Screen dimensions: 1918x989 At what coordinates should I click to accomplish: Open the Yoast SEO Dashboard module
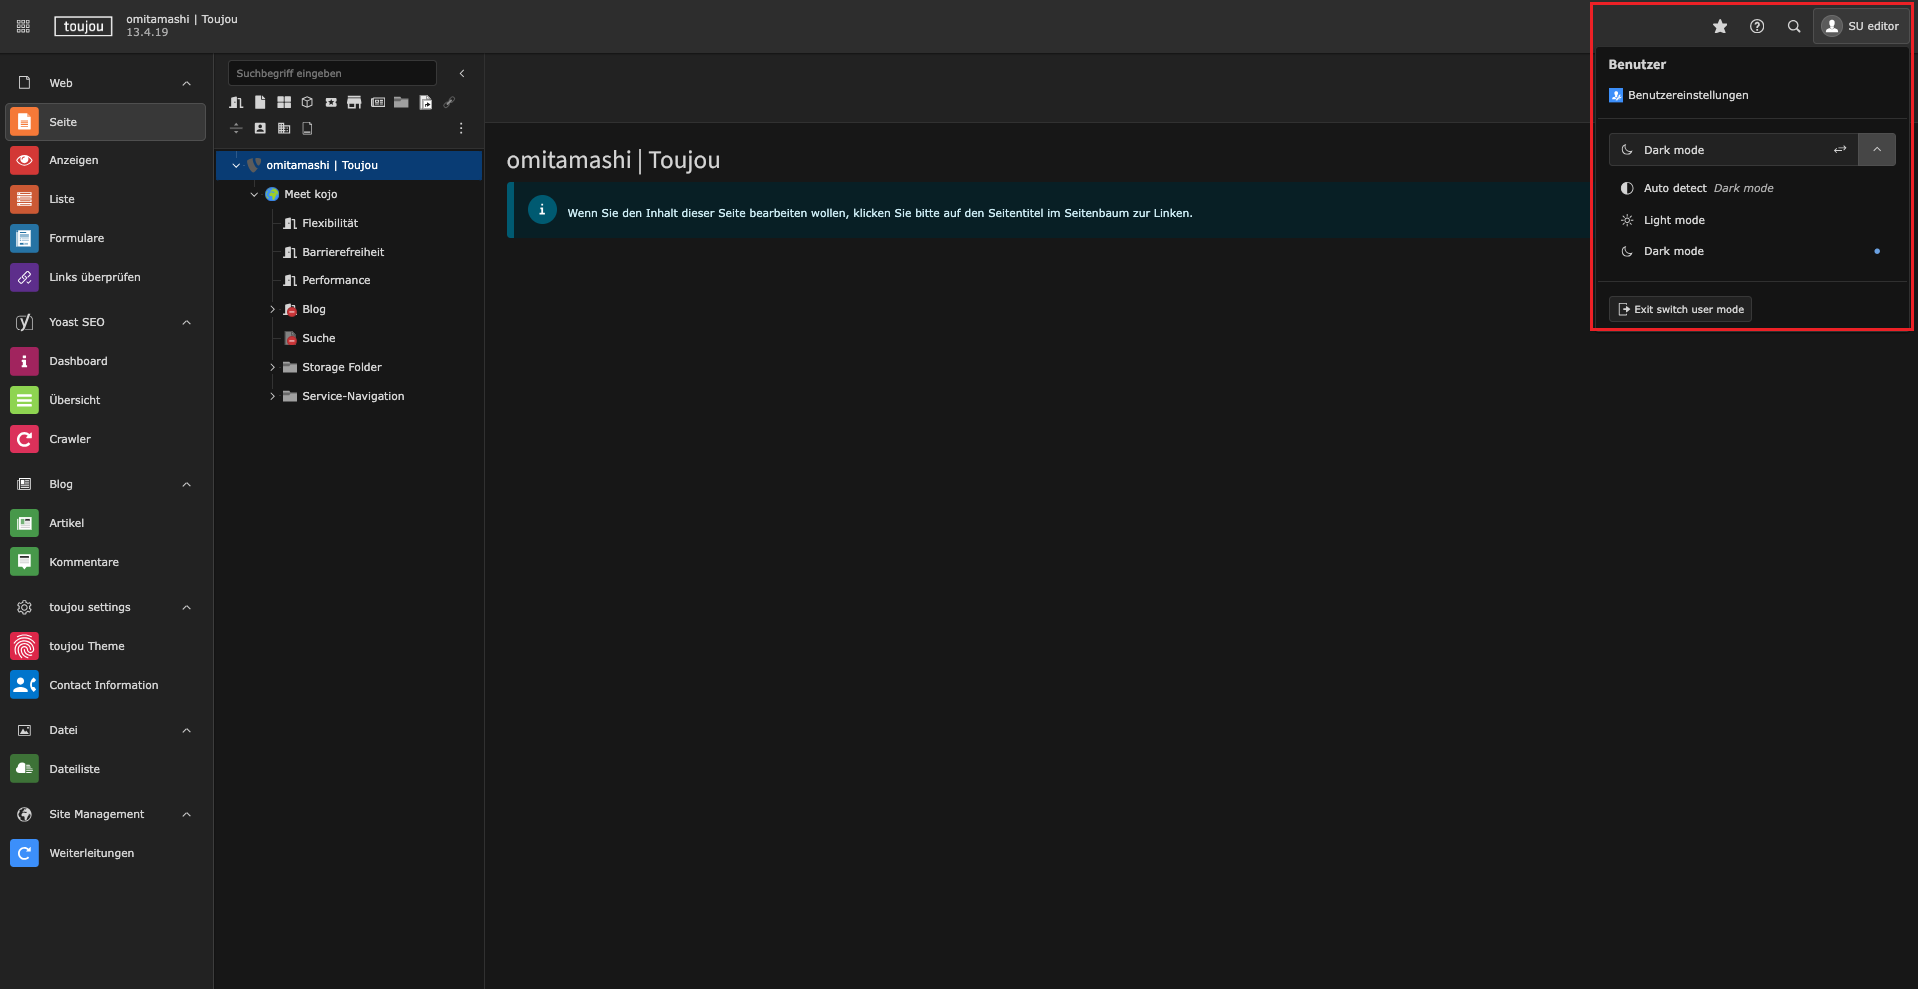coord(78,361)
